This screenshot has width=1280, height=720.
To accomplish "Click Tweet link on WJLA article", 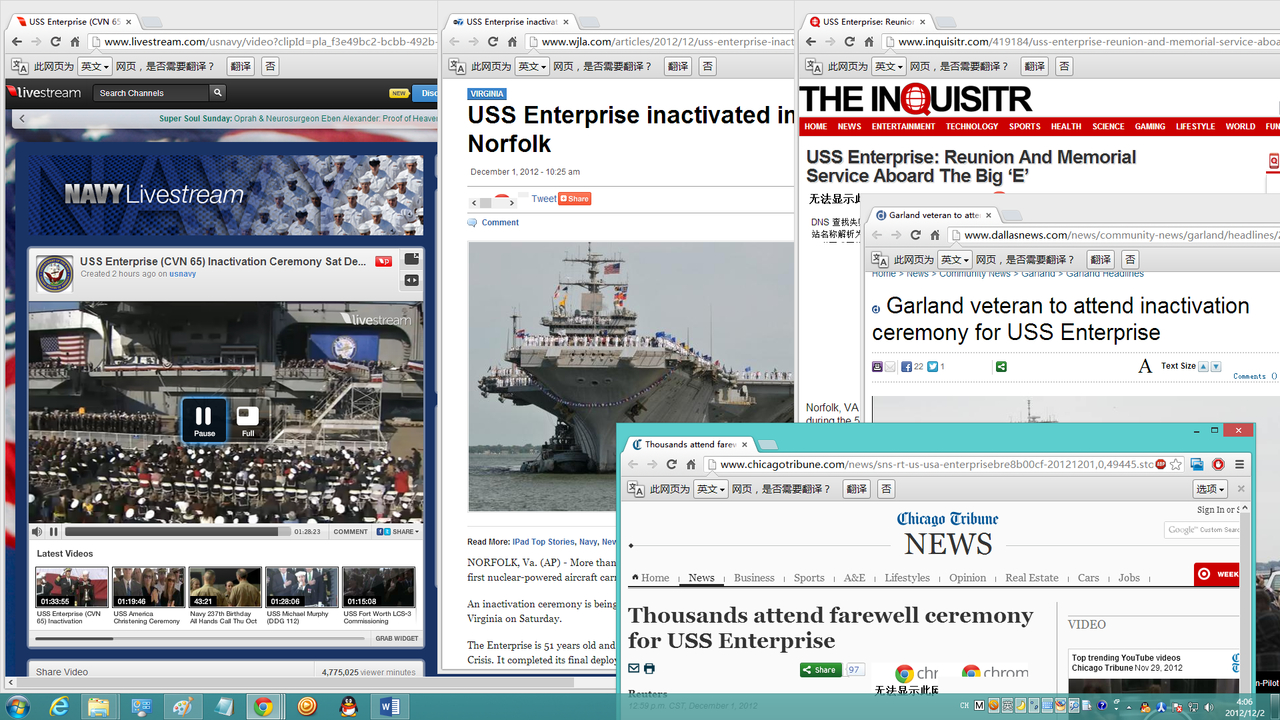I will [x=544, y=198].
